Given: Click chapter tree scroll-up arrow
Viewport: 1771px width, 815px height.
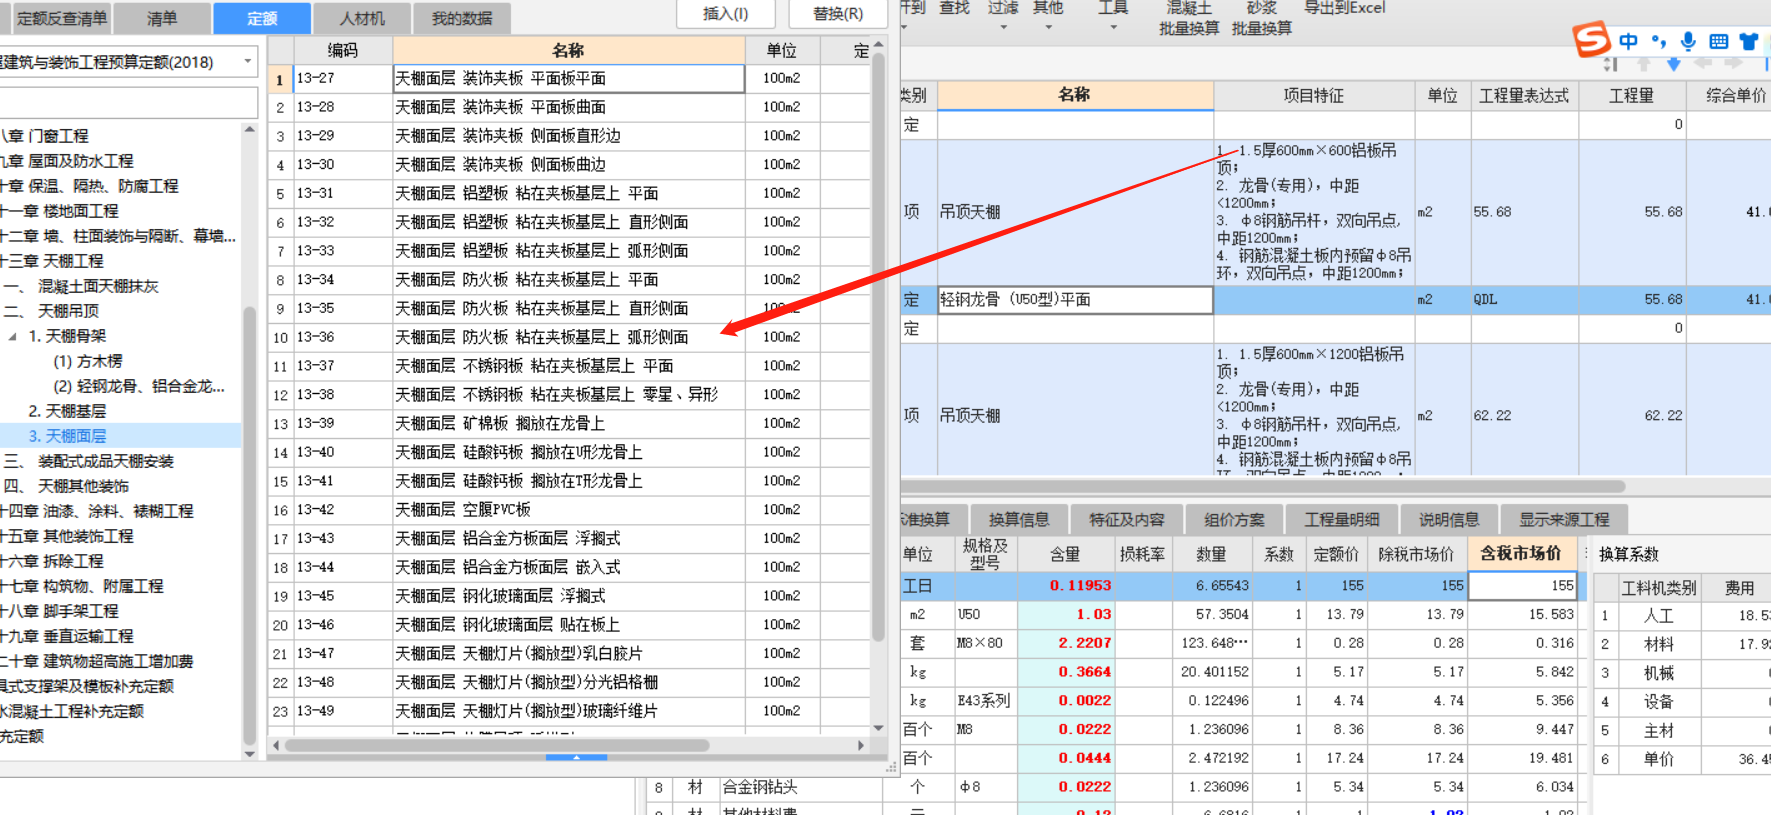Looking at the screenshot, I should click(250, 130).
